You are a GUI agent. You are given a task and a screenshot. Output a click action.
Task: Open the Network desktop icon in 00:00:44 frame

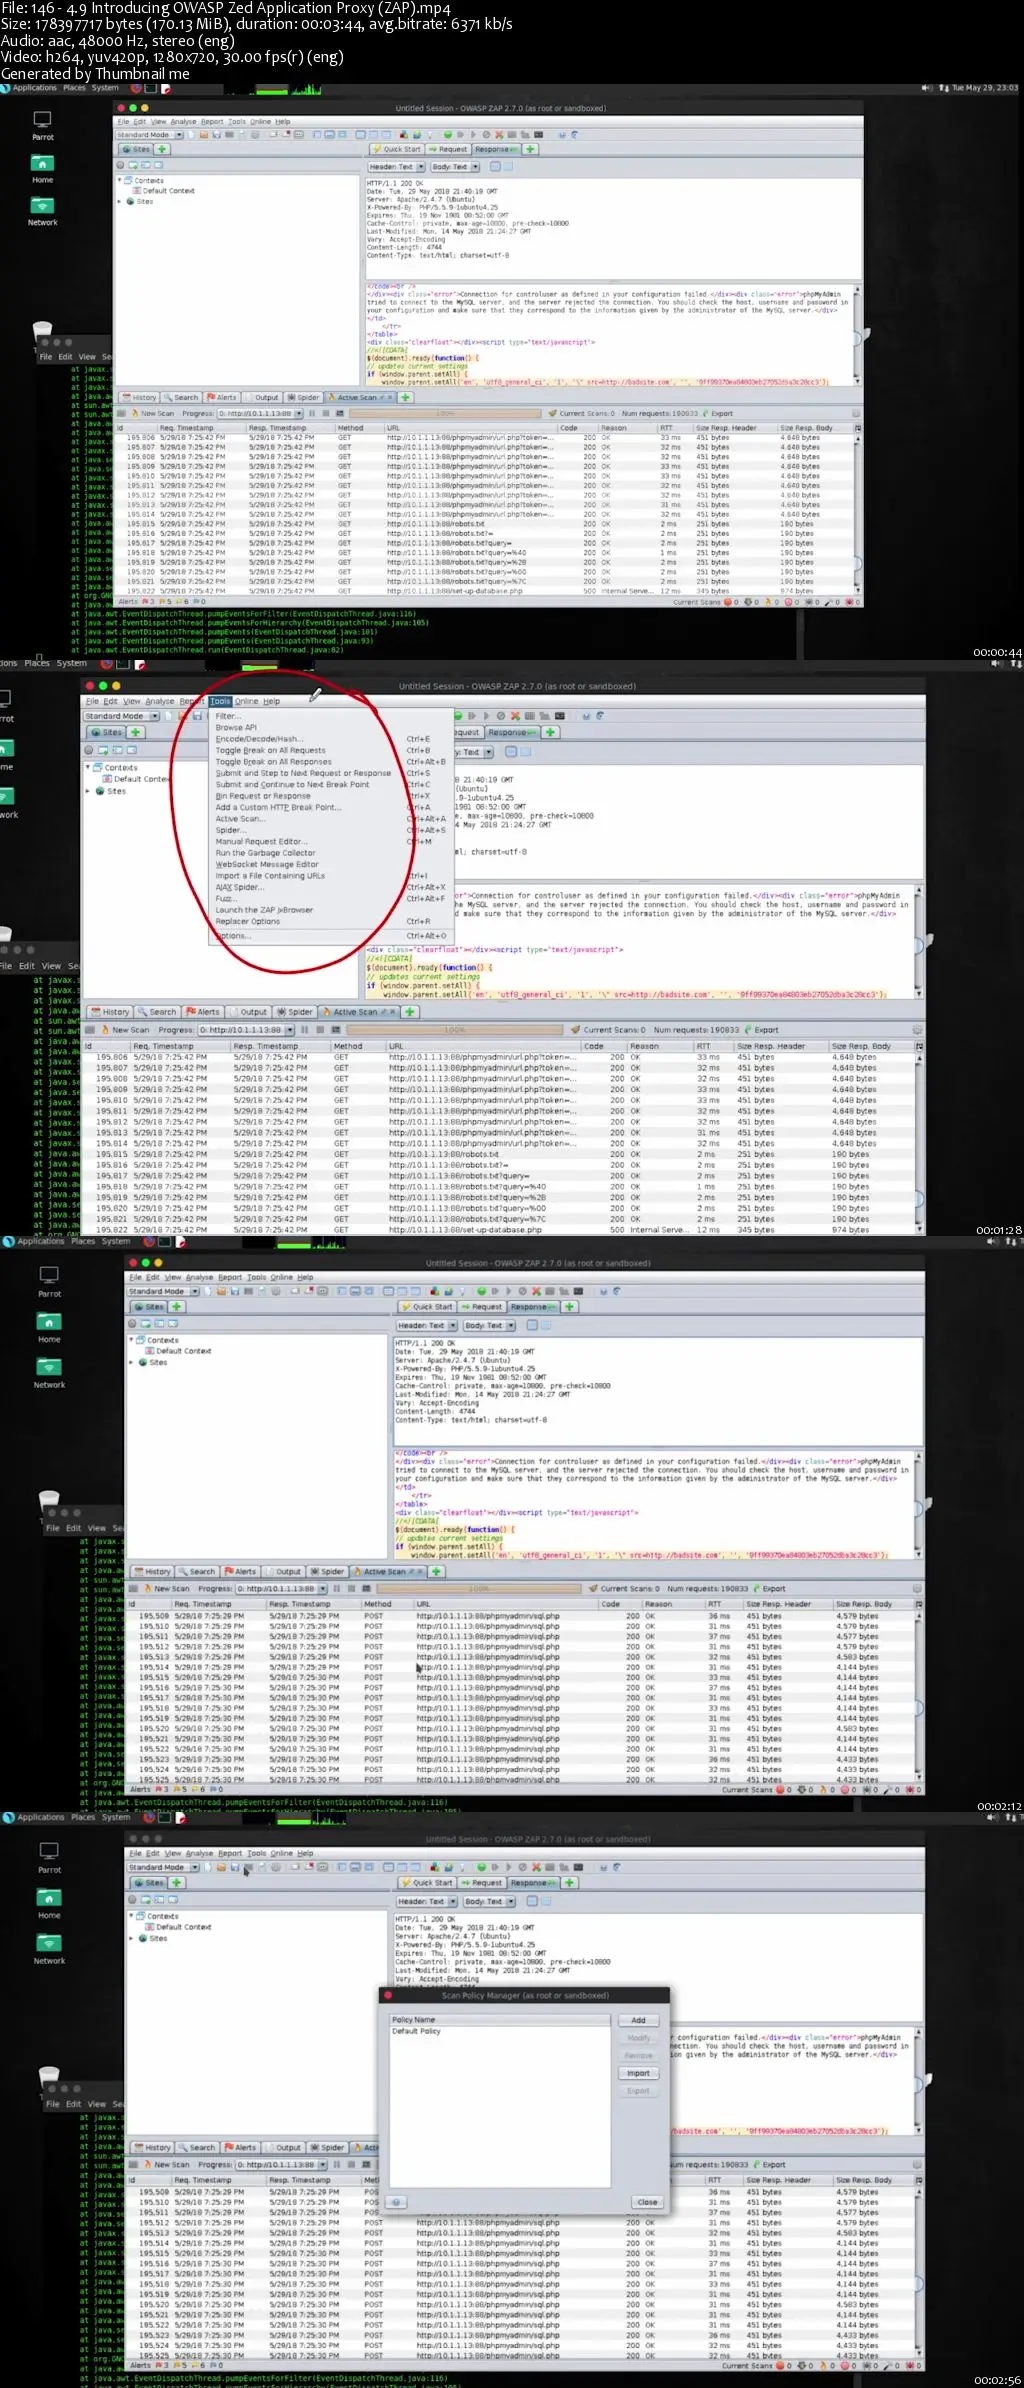pos(42,210)
